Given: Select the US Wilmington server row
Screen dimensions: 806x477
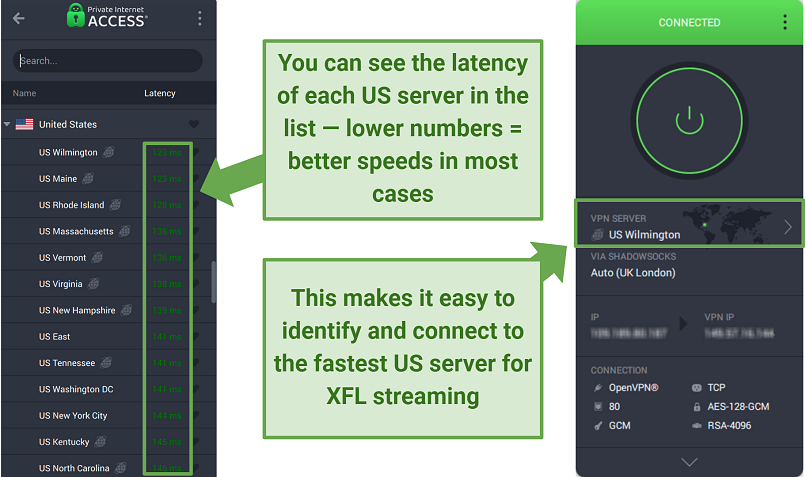Looking at the screenshot, I should [x=108, y=152].
